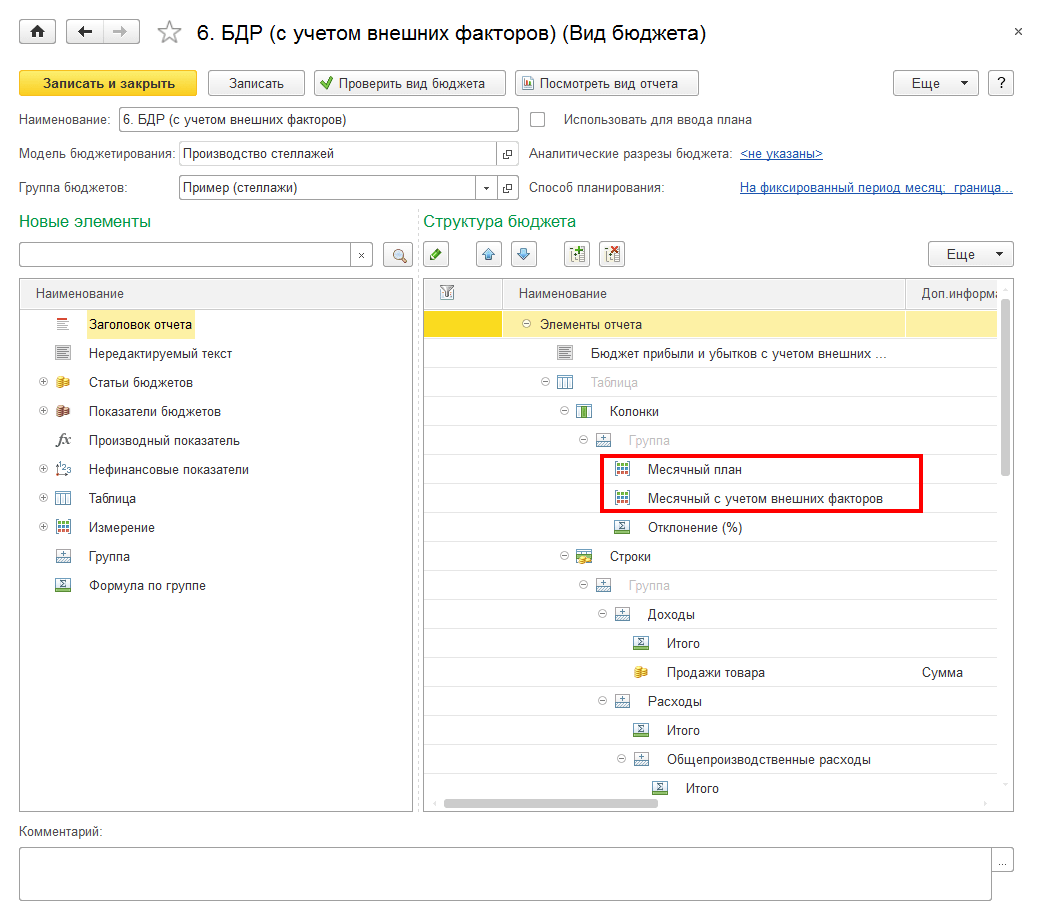Viewport: 1040px width, 915px height.
Task: Expand the Статьи бюджетов tree node
Action: pos(43,382)
